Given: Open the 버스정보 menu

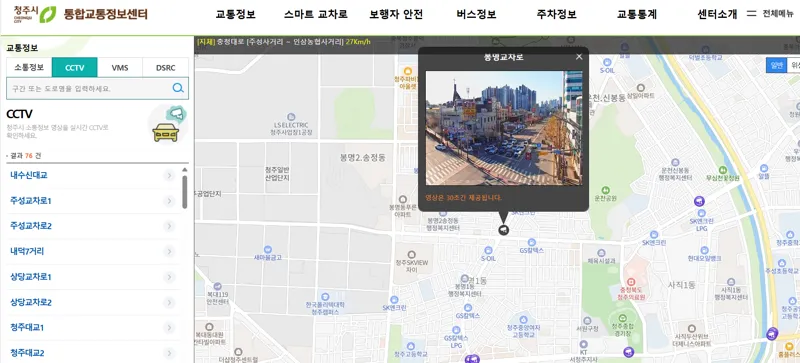Looking at the screenshot, I should click(x=476, y=14).
